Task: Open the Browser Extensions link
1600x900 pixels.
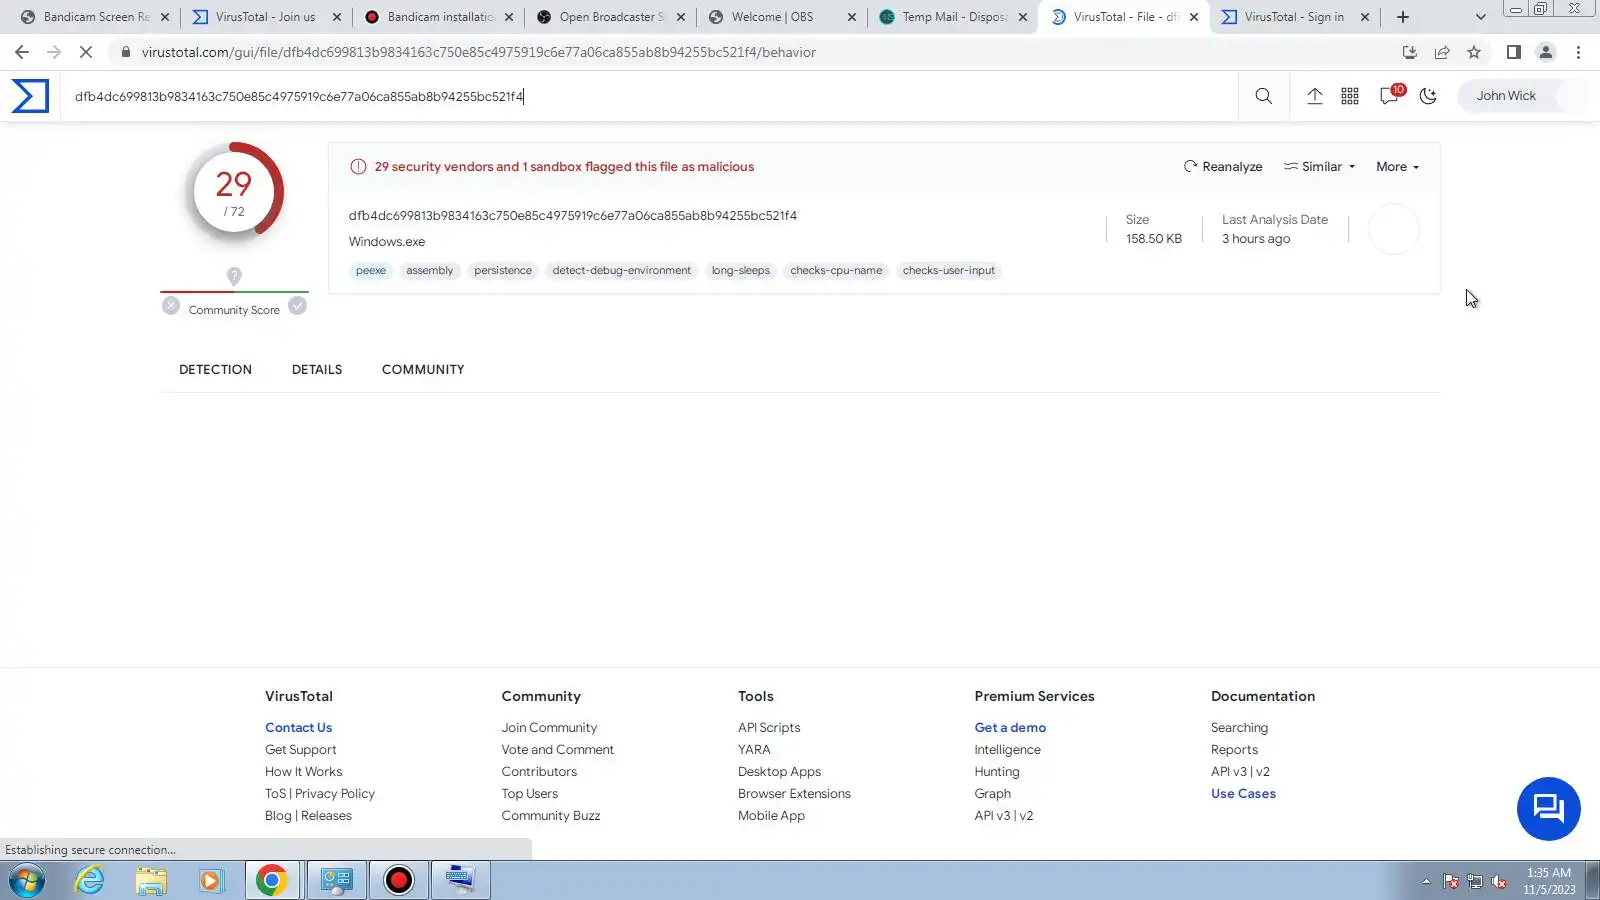Action: [x=794, y=794]
